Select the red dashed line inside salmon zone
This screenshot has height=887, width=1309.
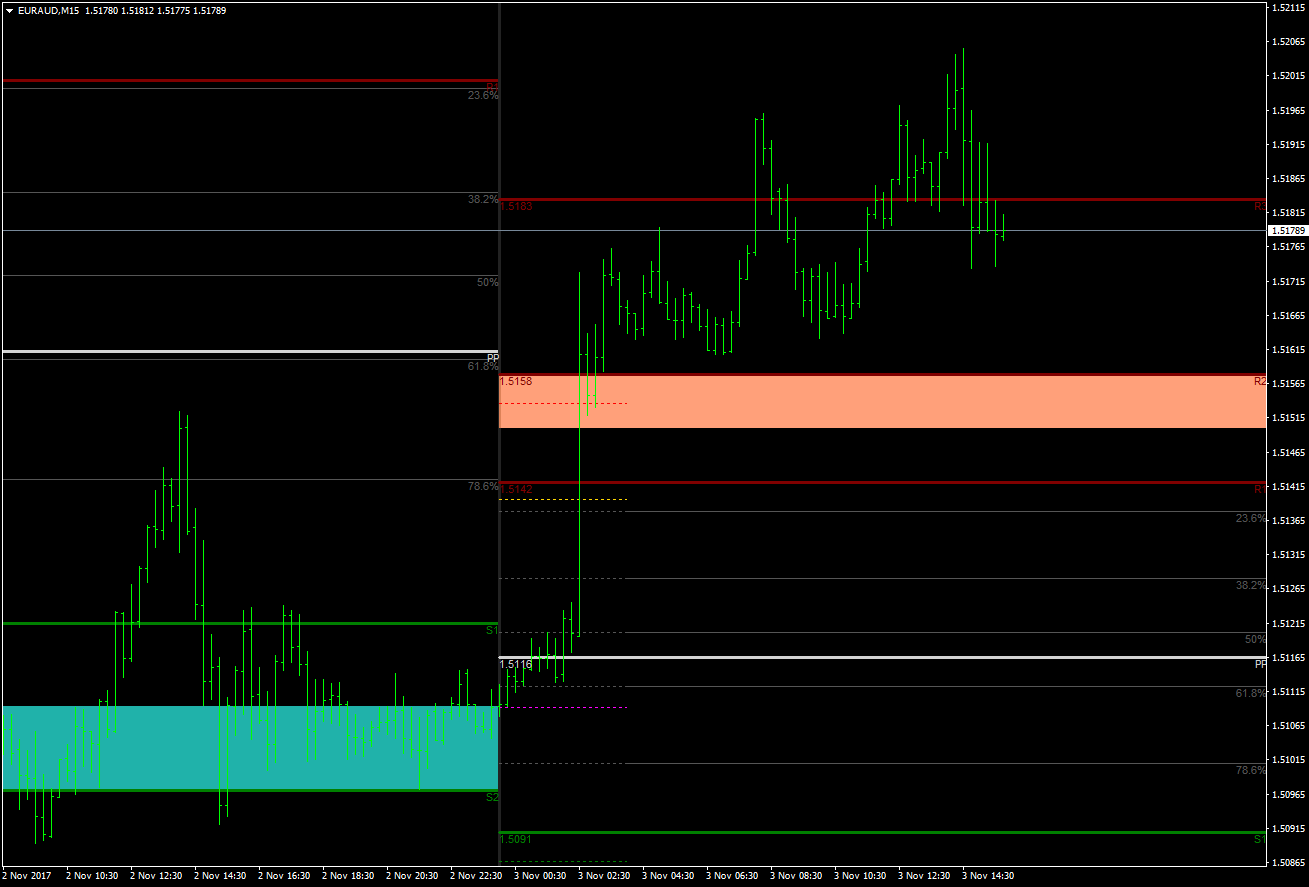pos(563,403)
